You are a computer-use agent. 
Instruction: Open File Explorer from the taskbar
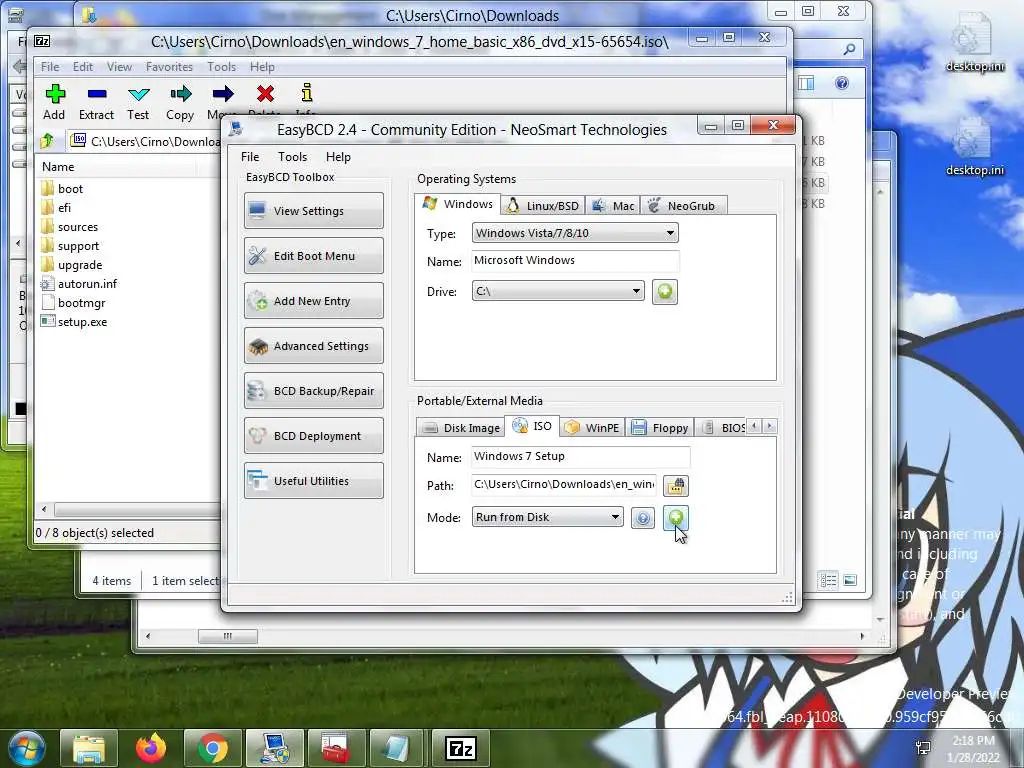pos(89,748)
